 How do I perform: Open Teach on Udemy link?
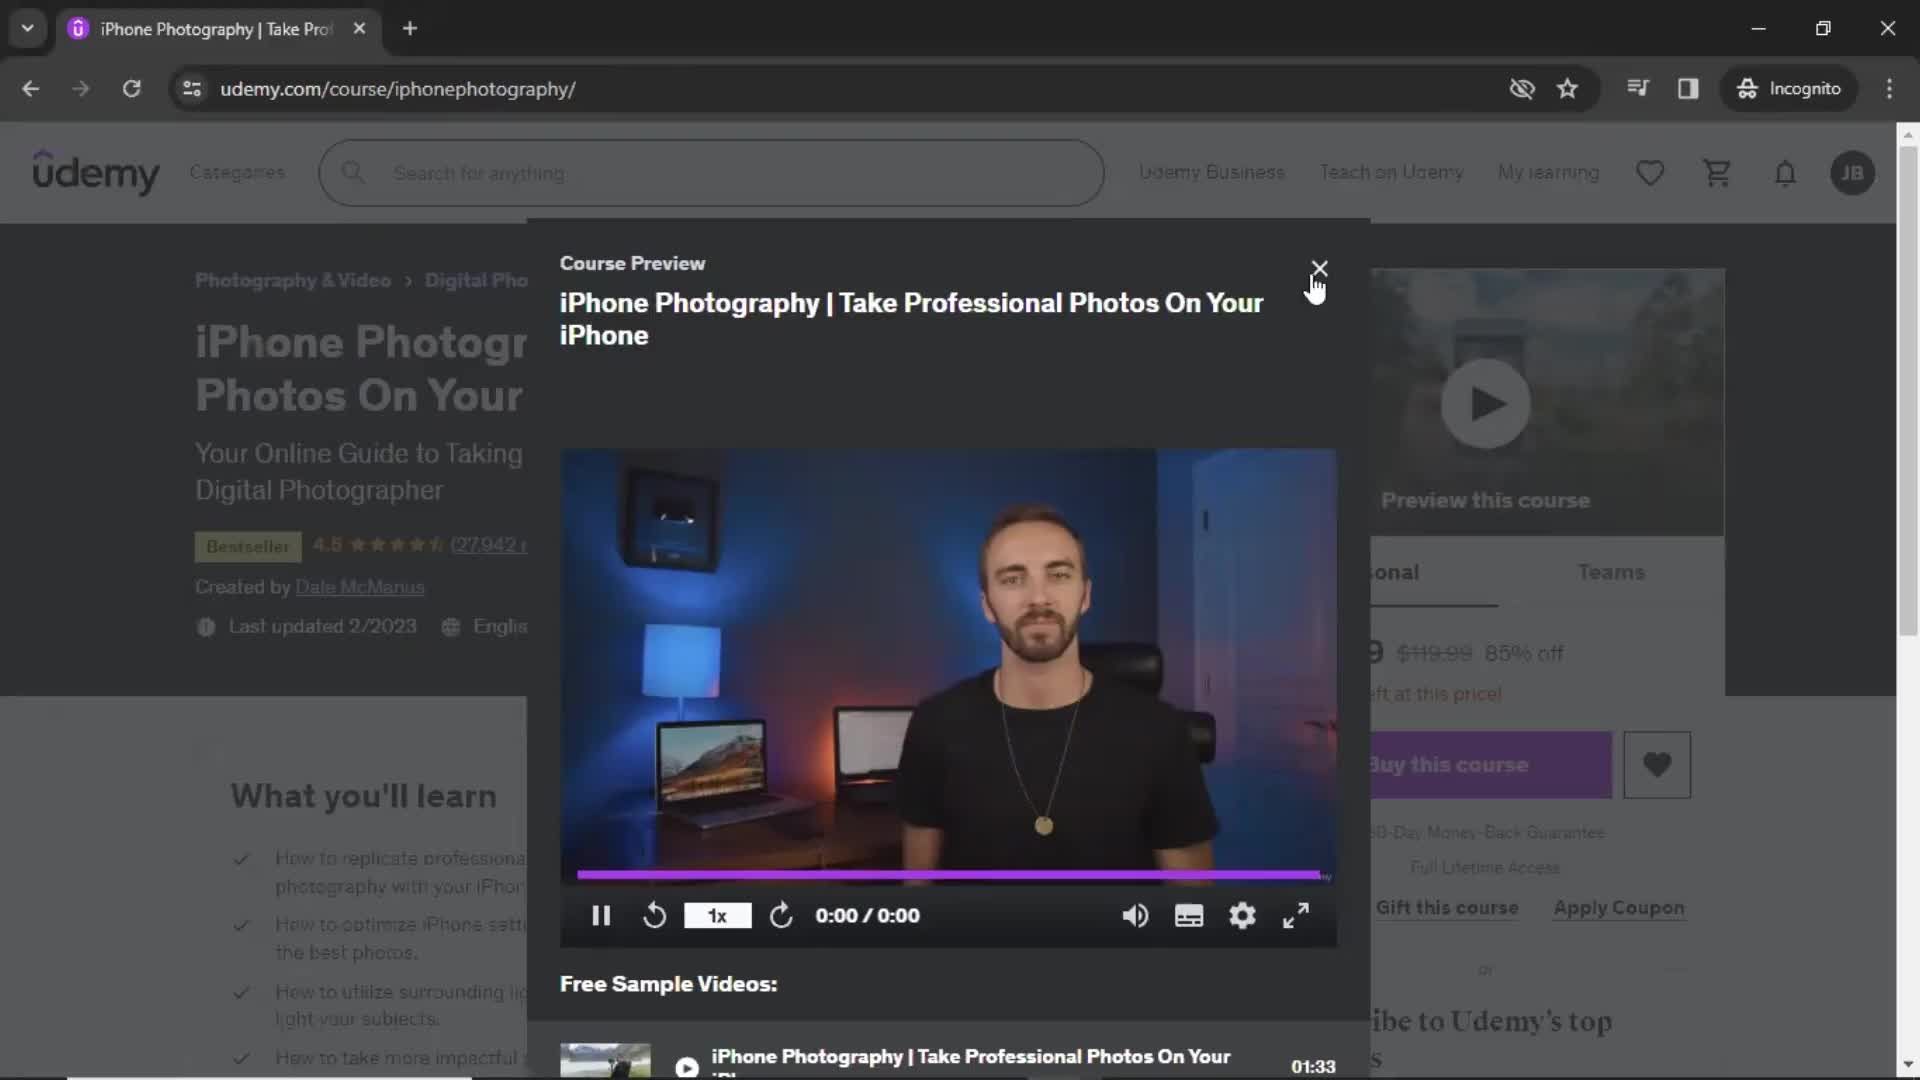(x=1391, y=172)
